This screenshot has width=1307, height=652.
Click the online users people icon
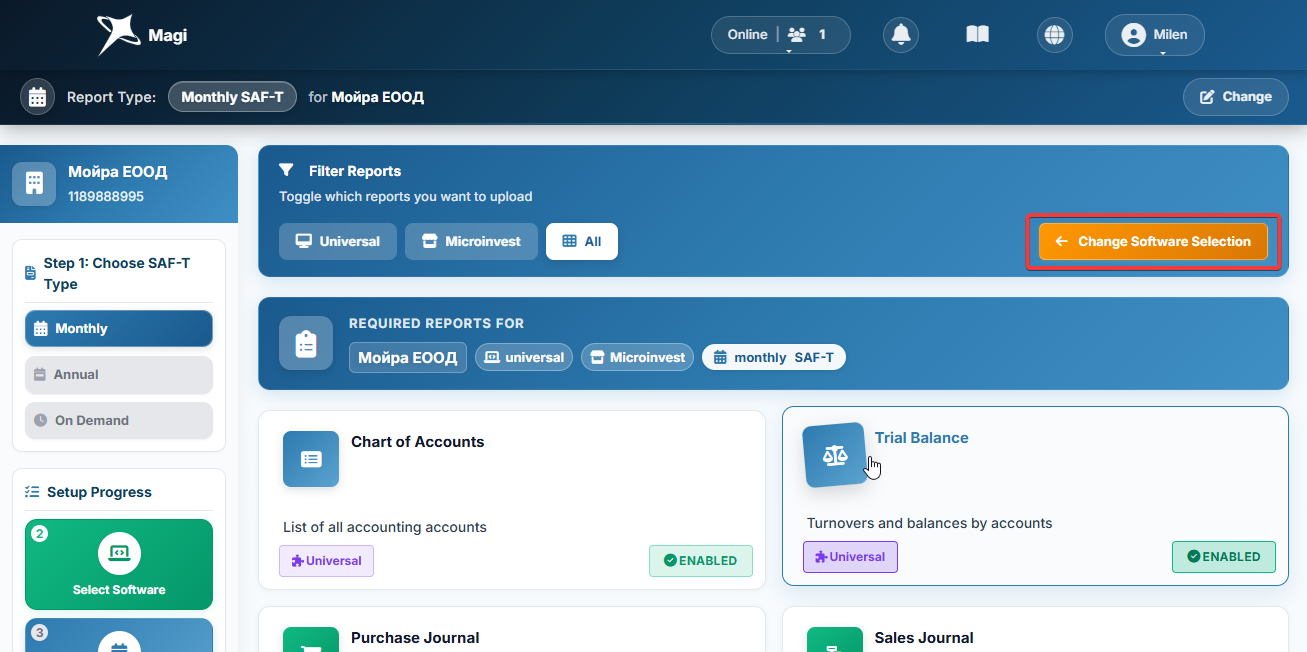click(797, 34)
